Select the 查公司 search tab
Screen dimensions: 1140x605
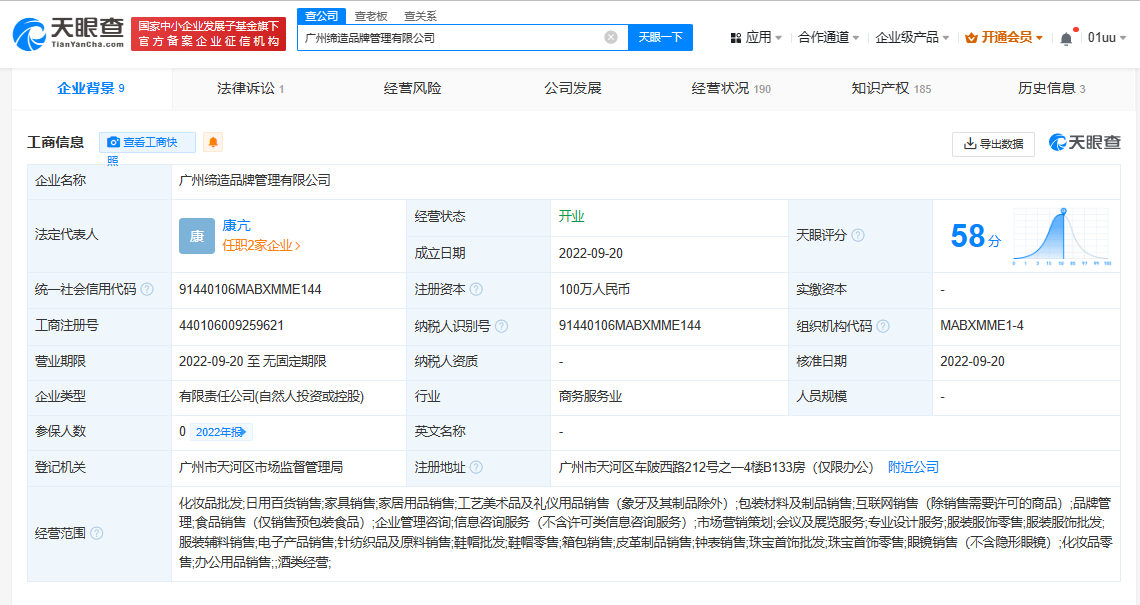pos(321,16)
